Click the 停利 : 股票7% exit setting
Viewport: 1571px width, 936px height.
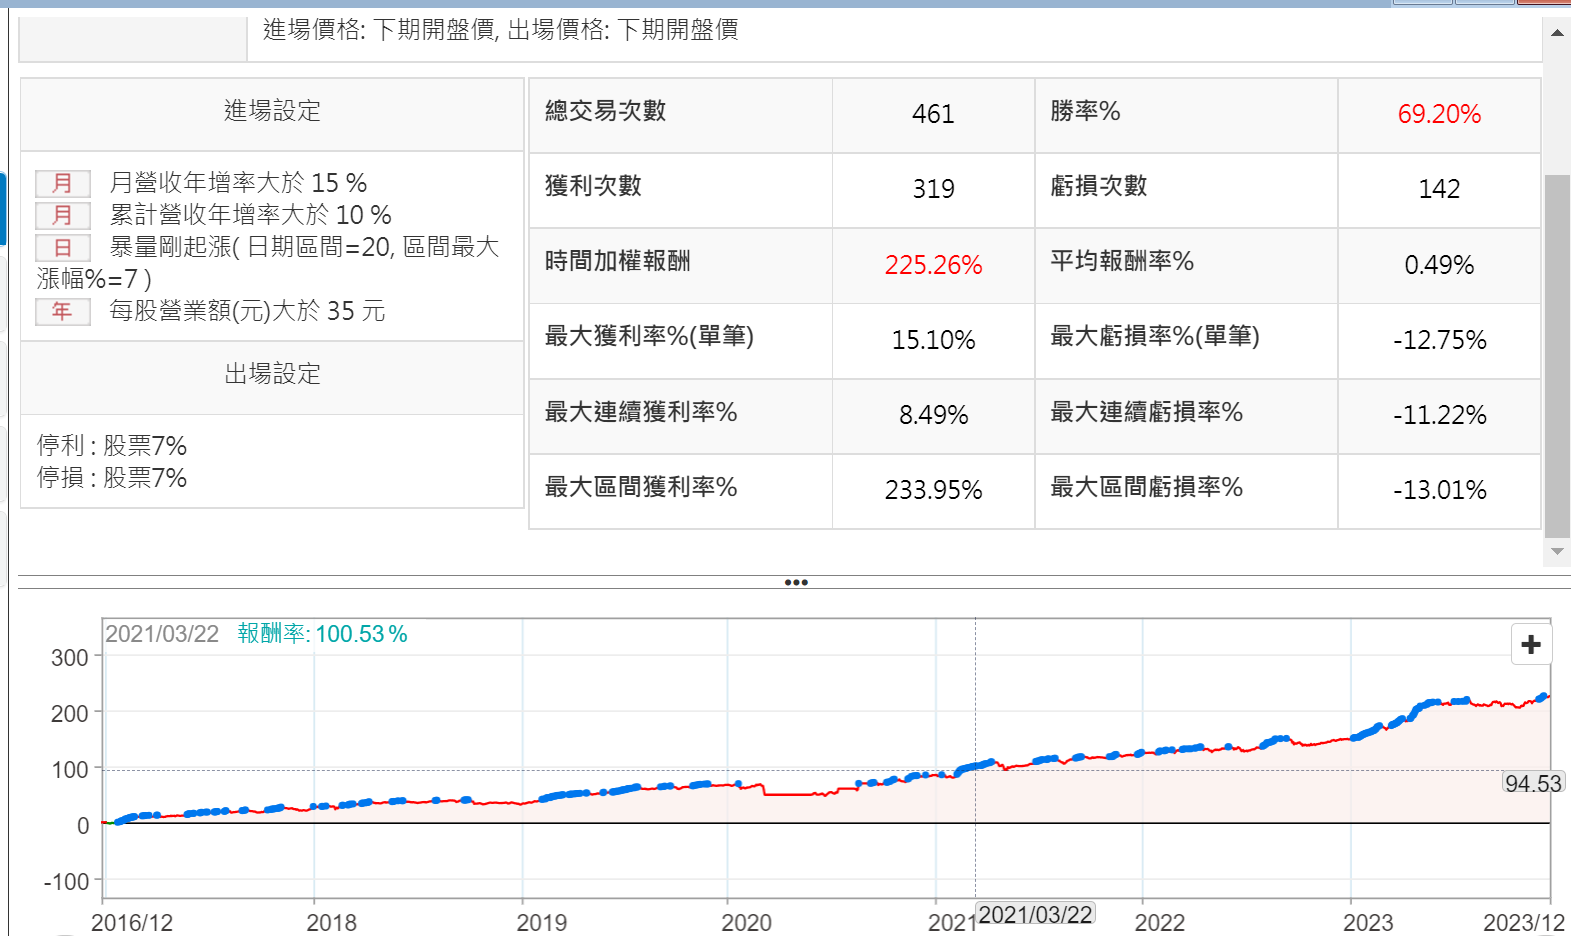tap(112, 445)
